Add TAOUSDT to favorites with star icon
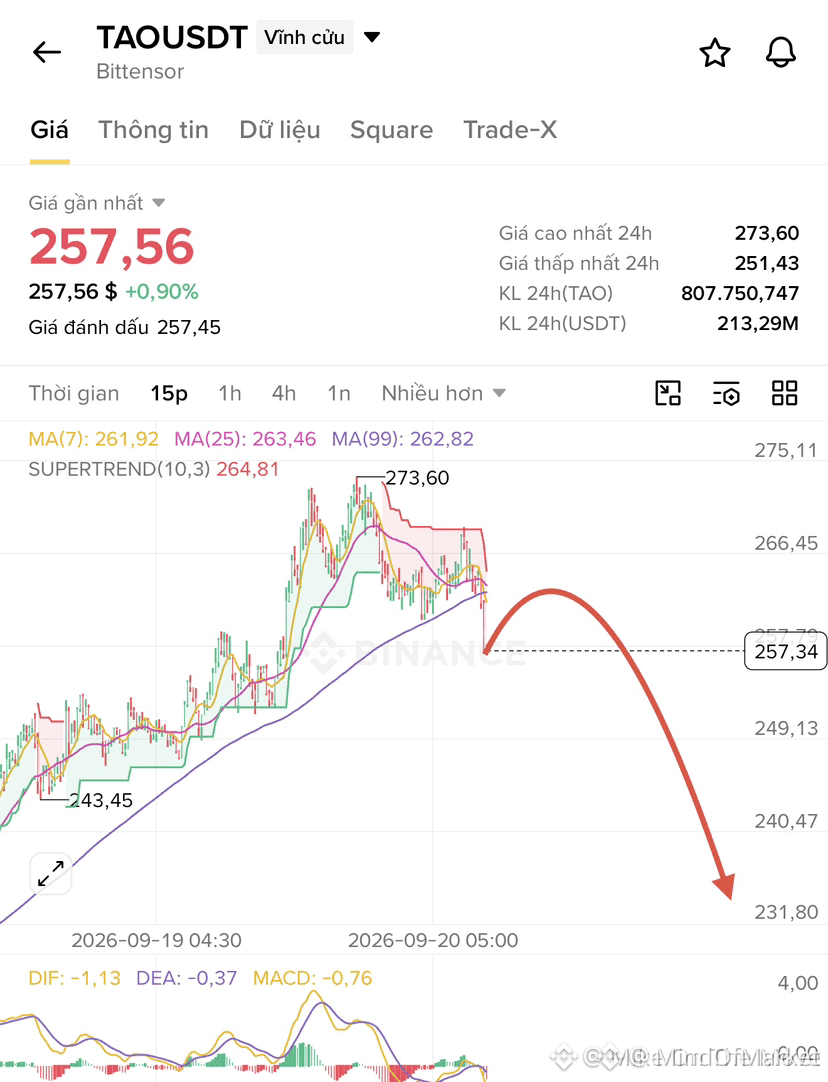Image resolution: width=828 pixels, height=1082 pixels. pyautogui.click(x=715, y=53)
